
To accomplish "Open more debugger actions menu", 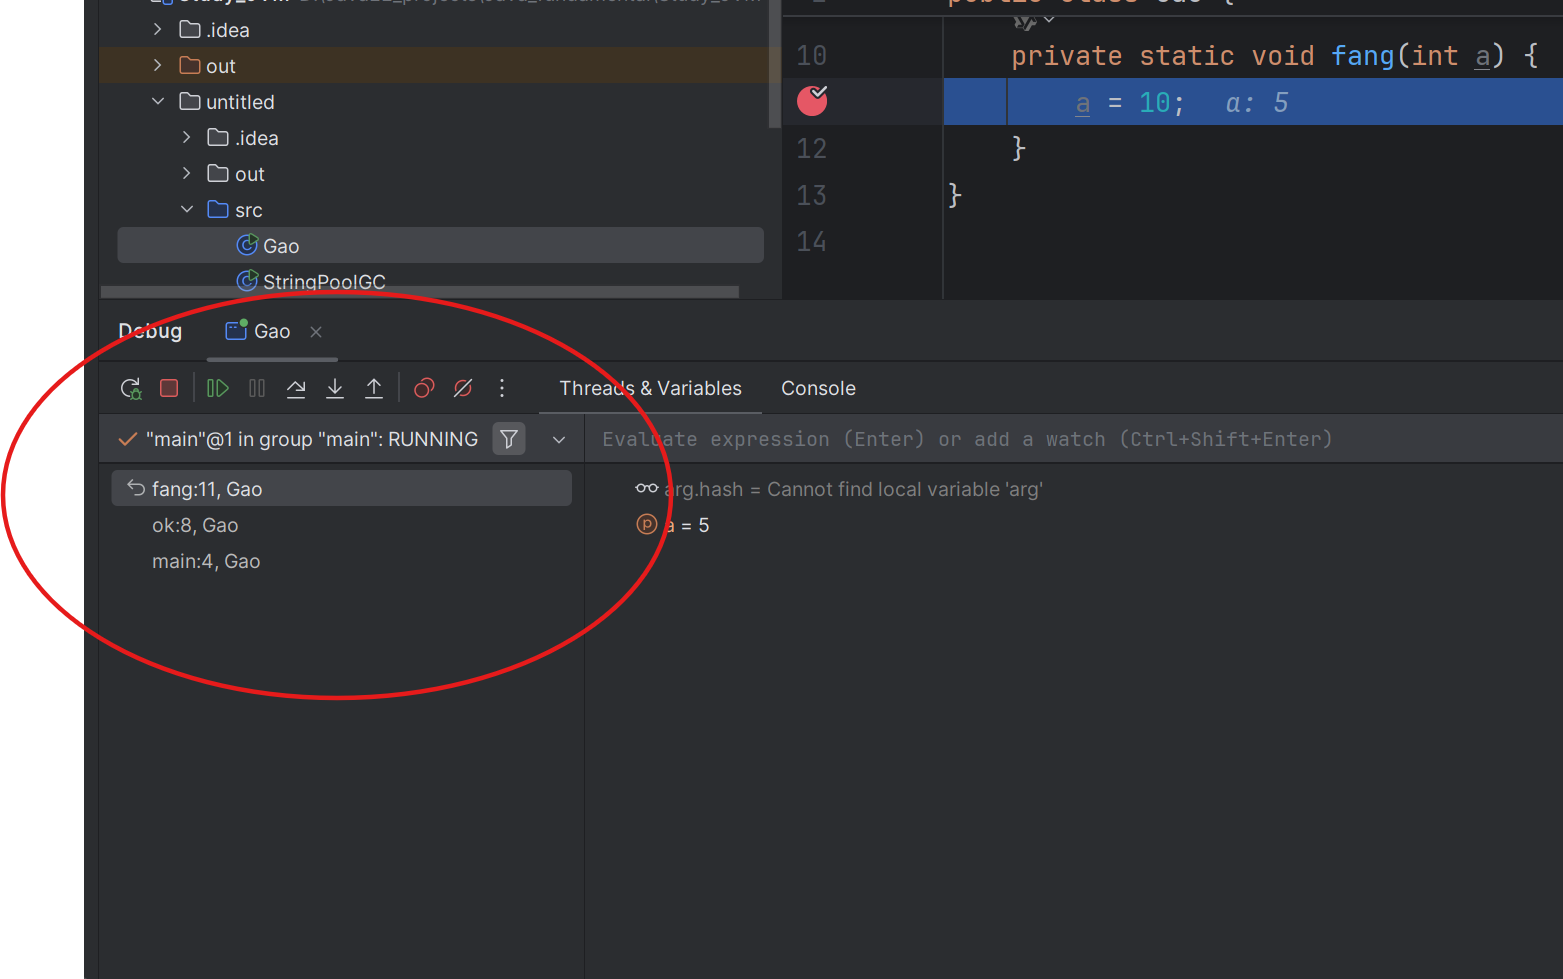I will point(502,388).
